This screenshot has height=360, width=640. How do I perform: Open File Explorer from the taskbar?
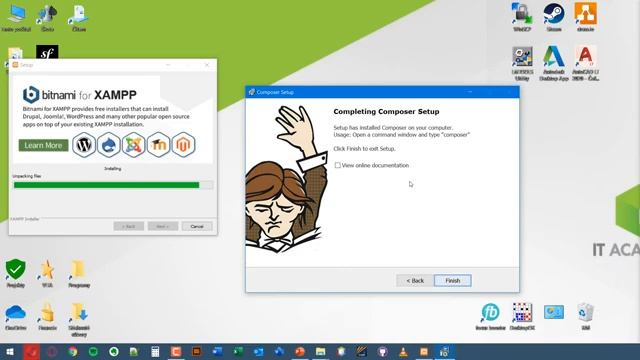tap(320, 352)
